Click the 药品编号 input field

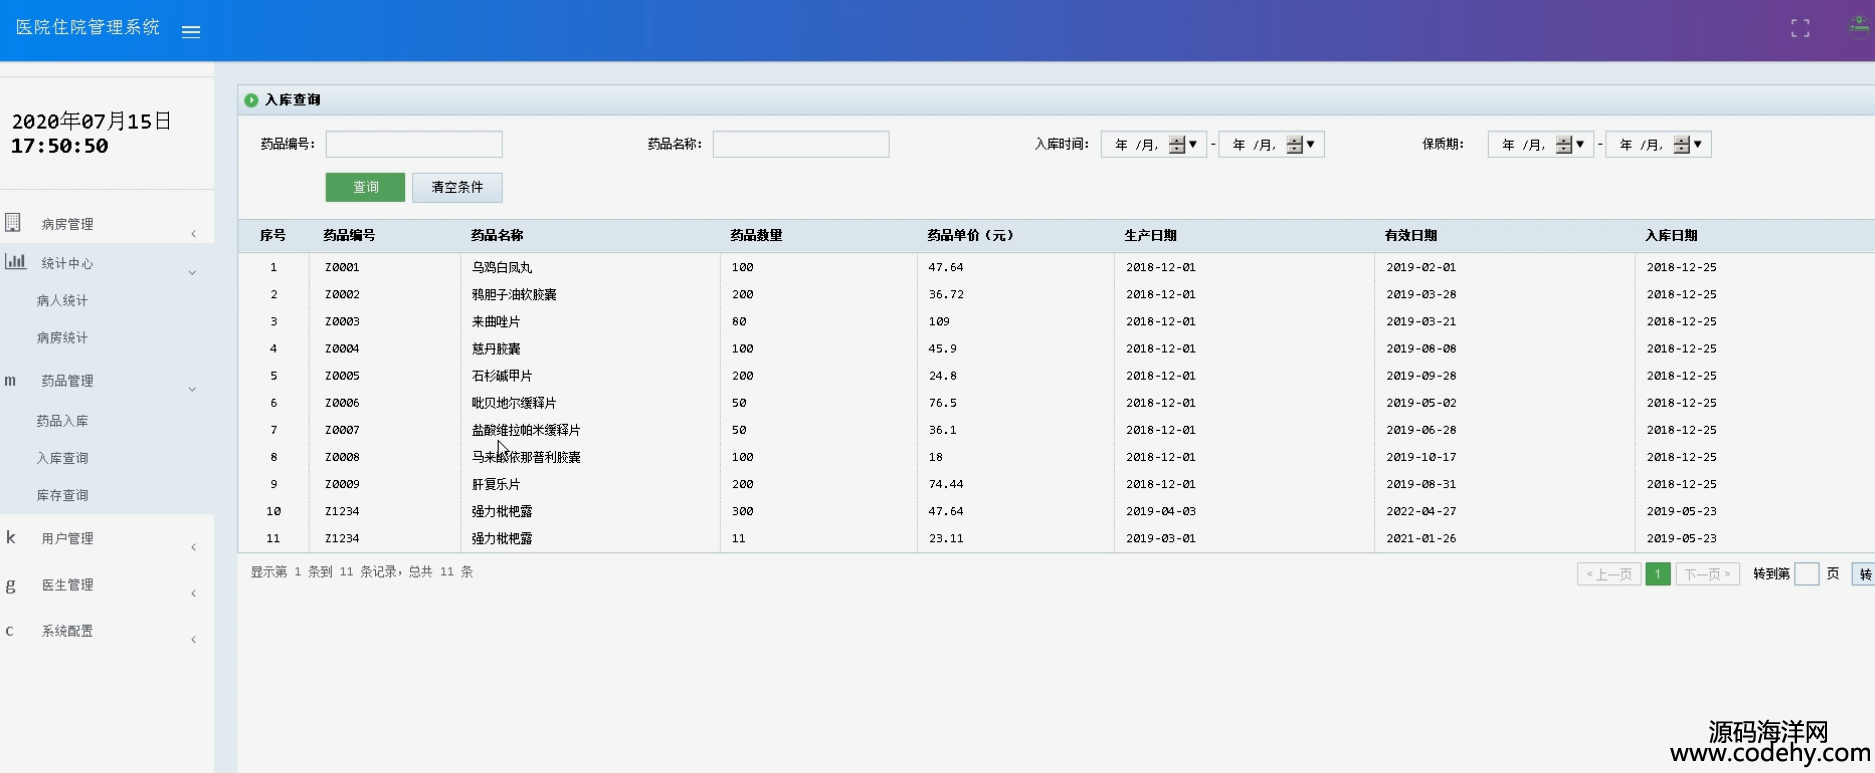414,144
